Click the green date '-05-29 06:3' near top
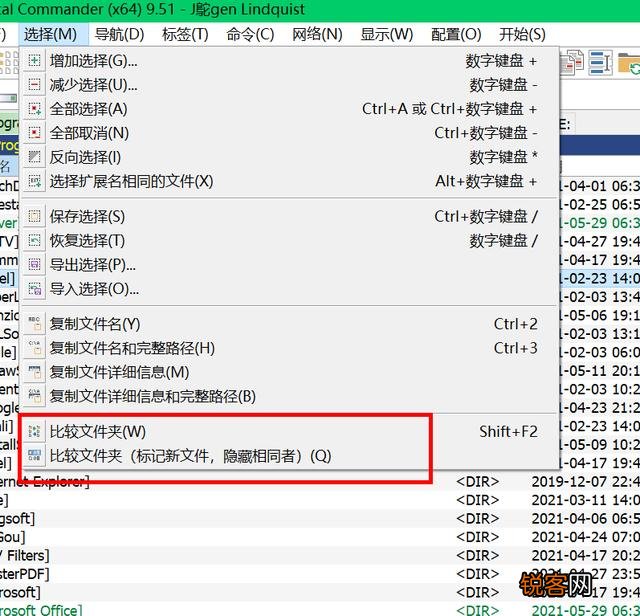This screenshot has height=616, width=640. [x=600, y=223]
